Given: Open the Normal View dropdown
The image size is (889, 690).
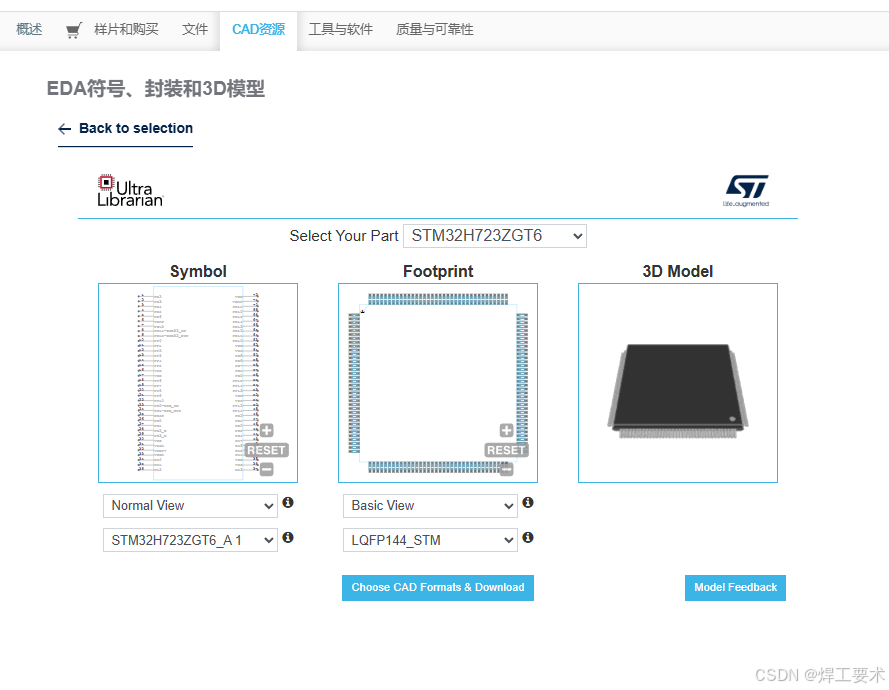Looking at the screenshot, I should (190, 506).
